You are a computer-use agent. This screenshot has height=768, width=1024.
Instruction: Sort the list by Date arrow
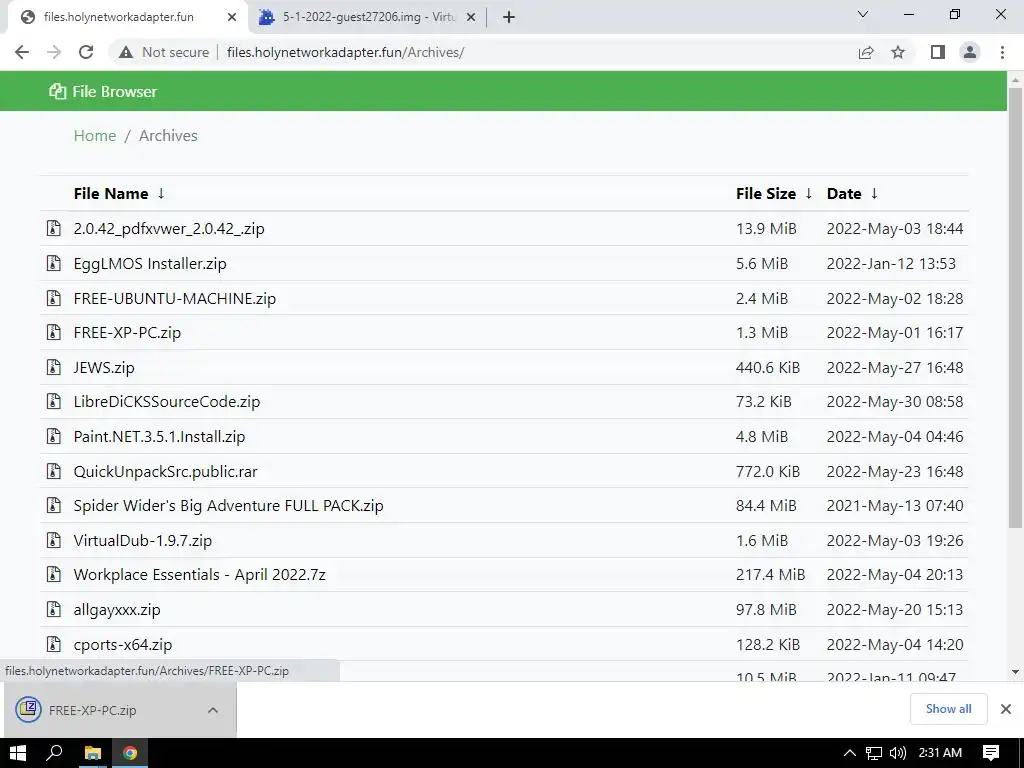(874, 193)
